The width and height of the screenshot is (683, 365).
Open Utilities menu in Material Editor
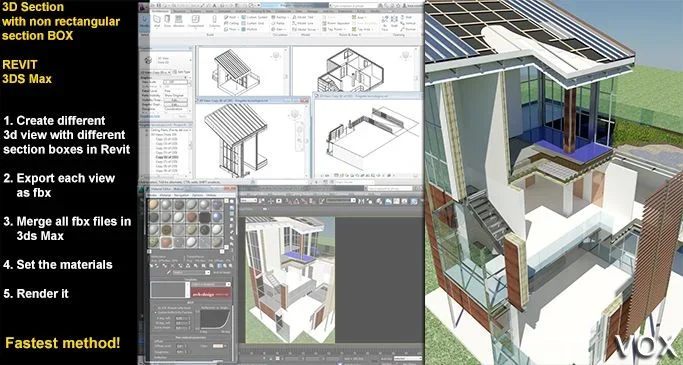click(x=211, y=195)
